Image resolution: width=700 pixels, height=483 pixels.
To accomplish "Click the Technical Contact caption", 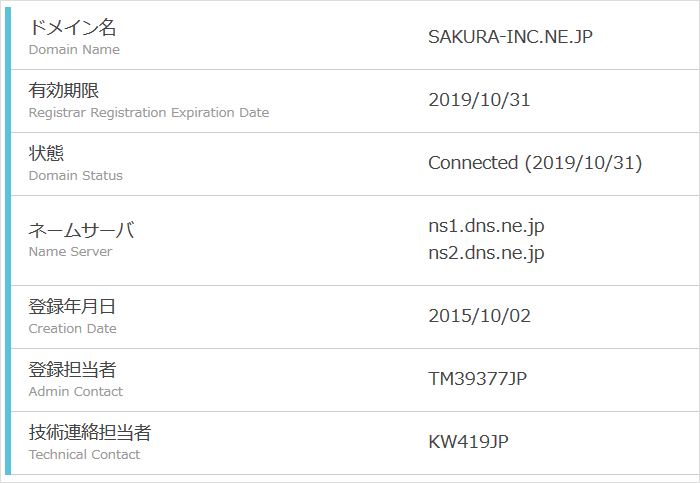I will 84,455.
